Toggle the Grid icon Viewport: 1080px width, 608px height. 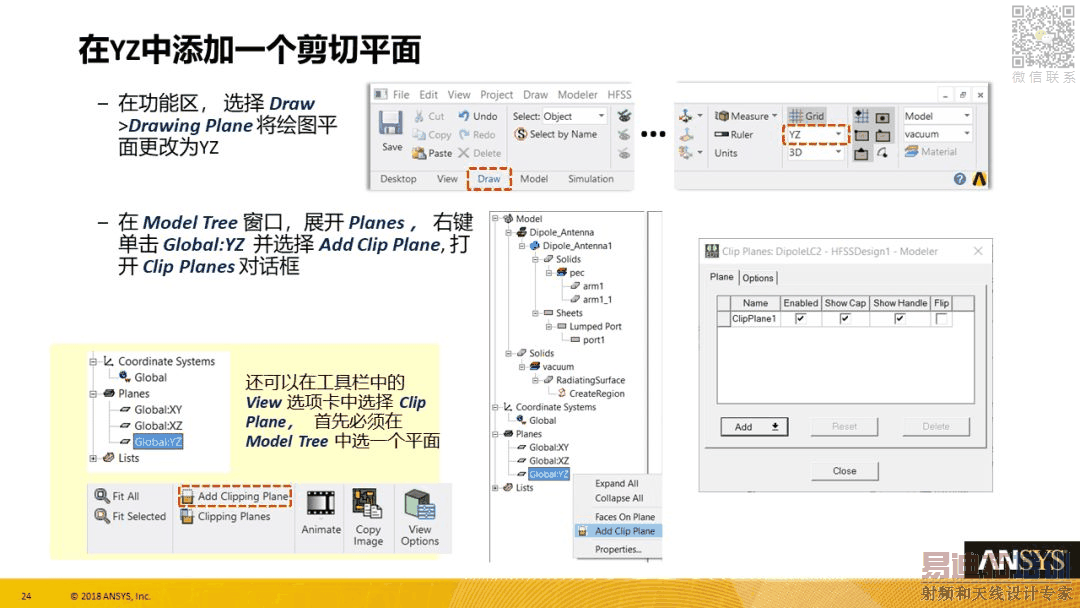[796, 116]
